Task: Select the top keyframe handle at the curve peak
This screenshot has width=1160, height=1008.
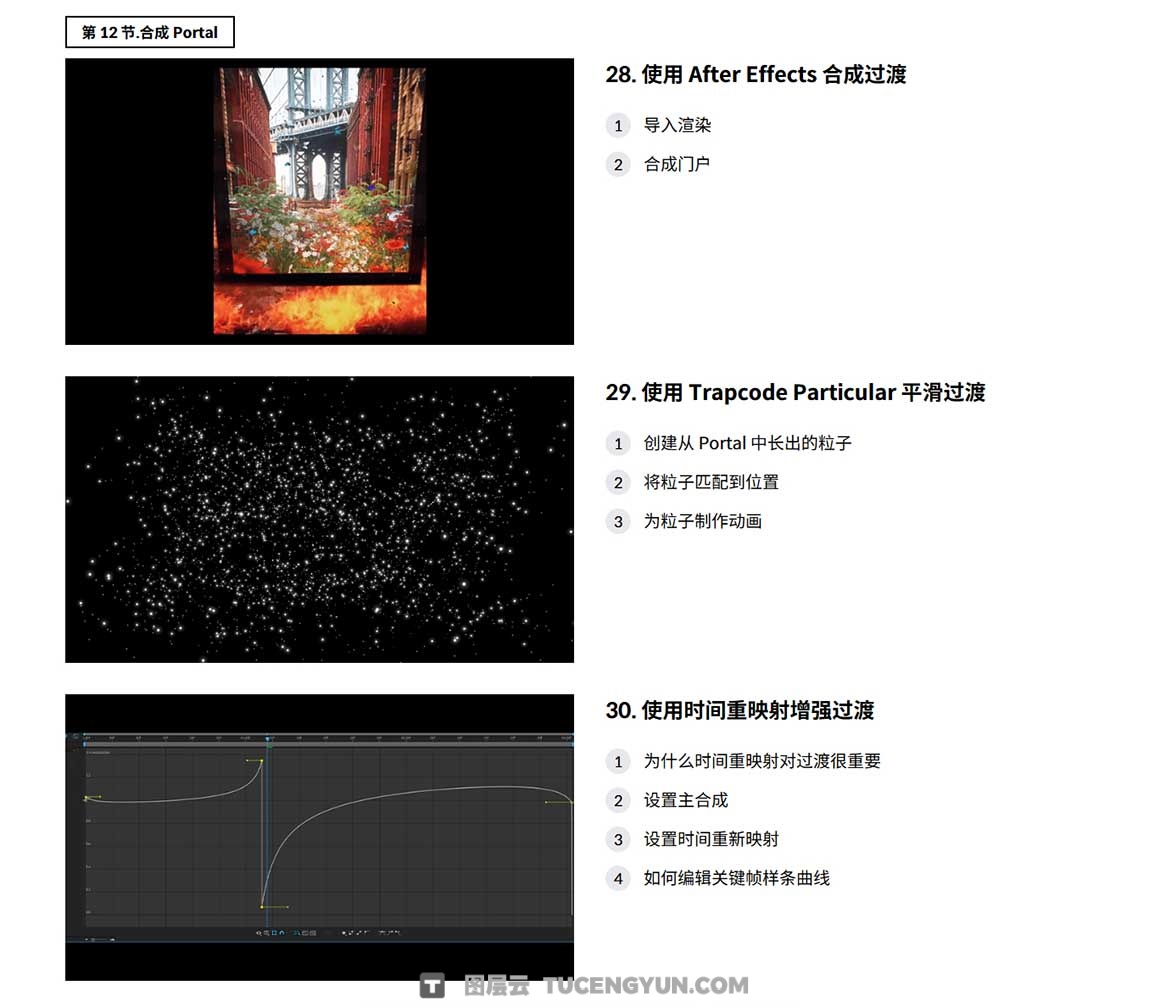Action: point(262,760)
